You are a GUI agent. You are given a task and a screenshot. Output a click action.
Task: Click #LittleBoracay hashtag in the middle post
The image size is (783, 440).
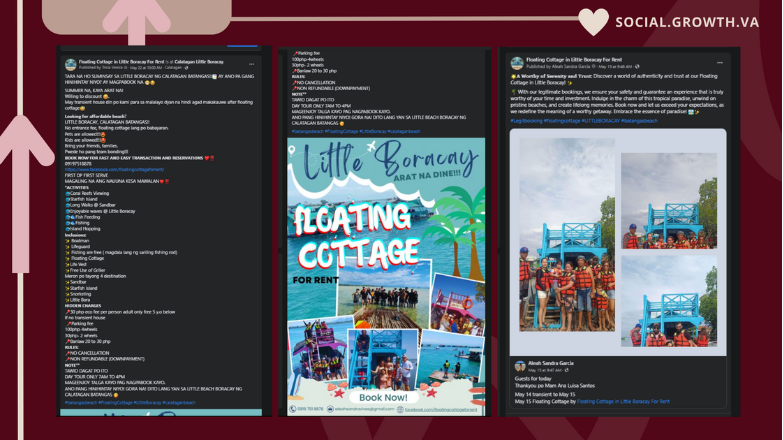(373, 131)
